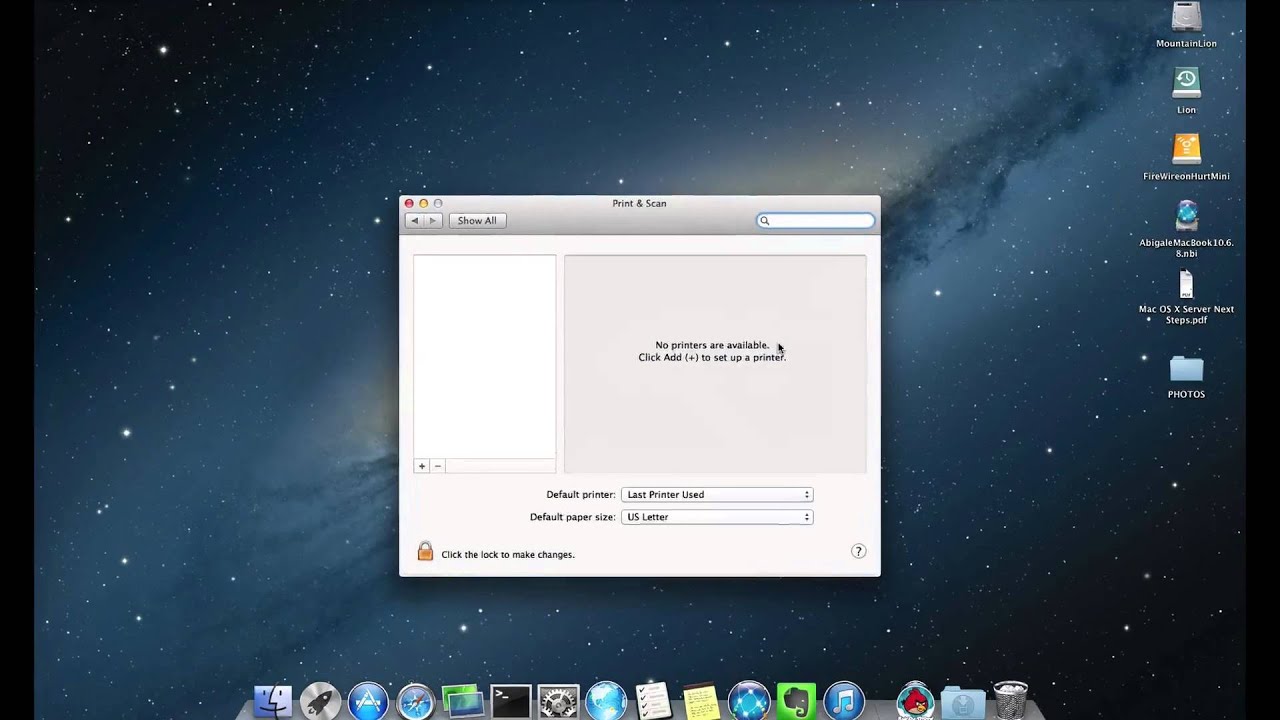Open Launchpad rocket icon in dock
Viewport: 1280px width, 720px height.
tap(320, 701)
